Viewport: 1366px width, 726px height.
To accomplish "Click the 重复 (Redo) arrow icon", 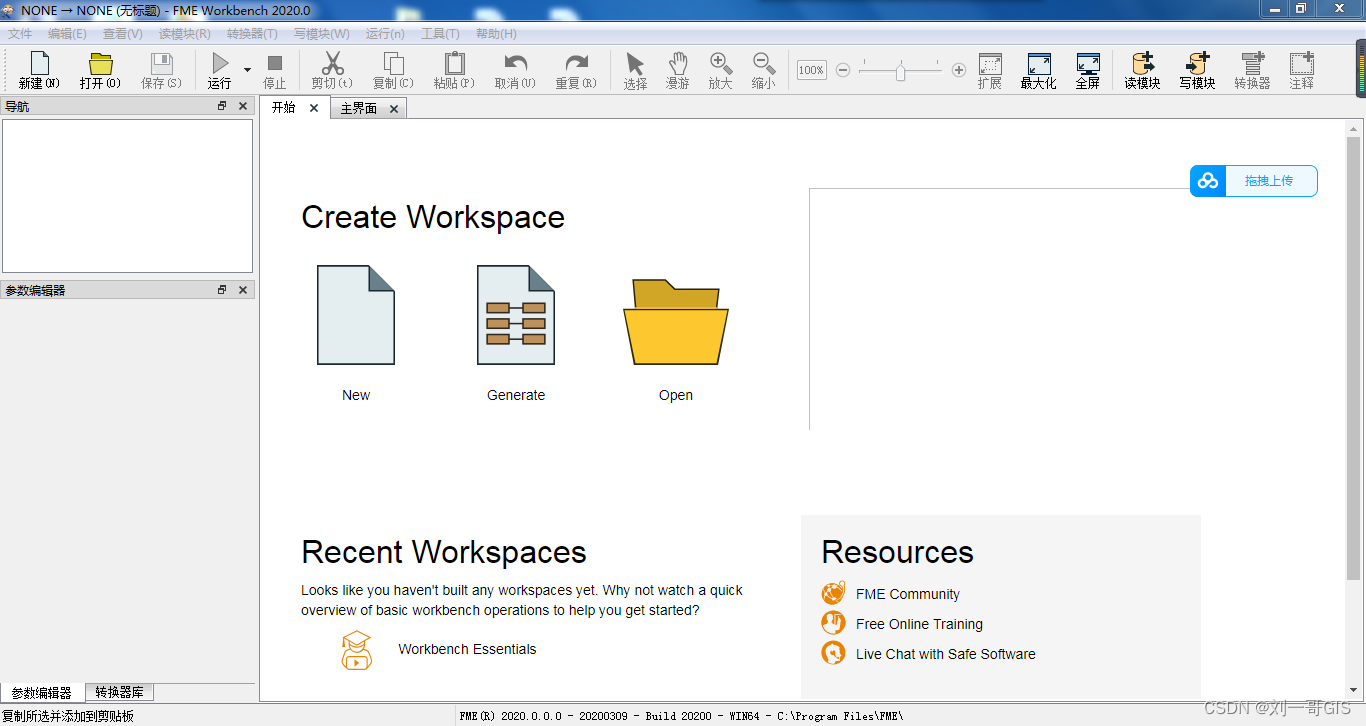I will pos(576,64).
